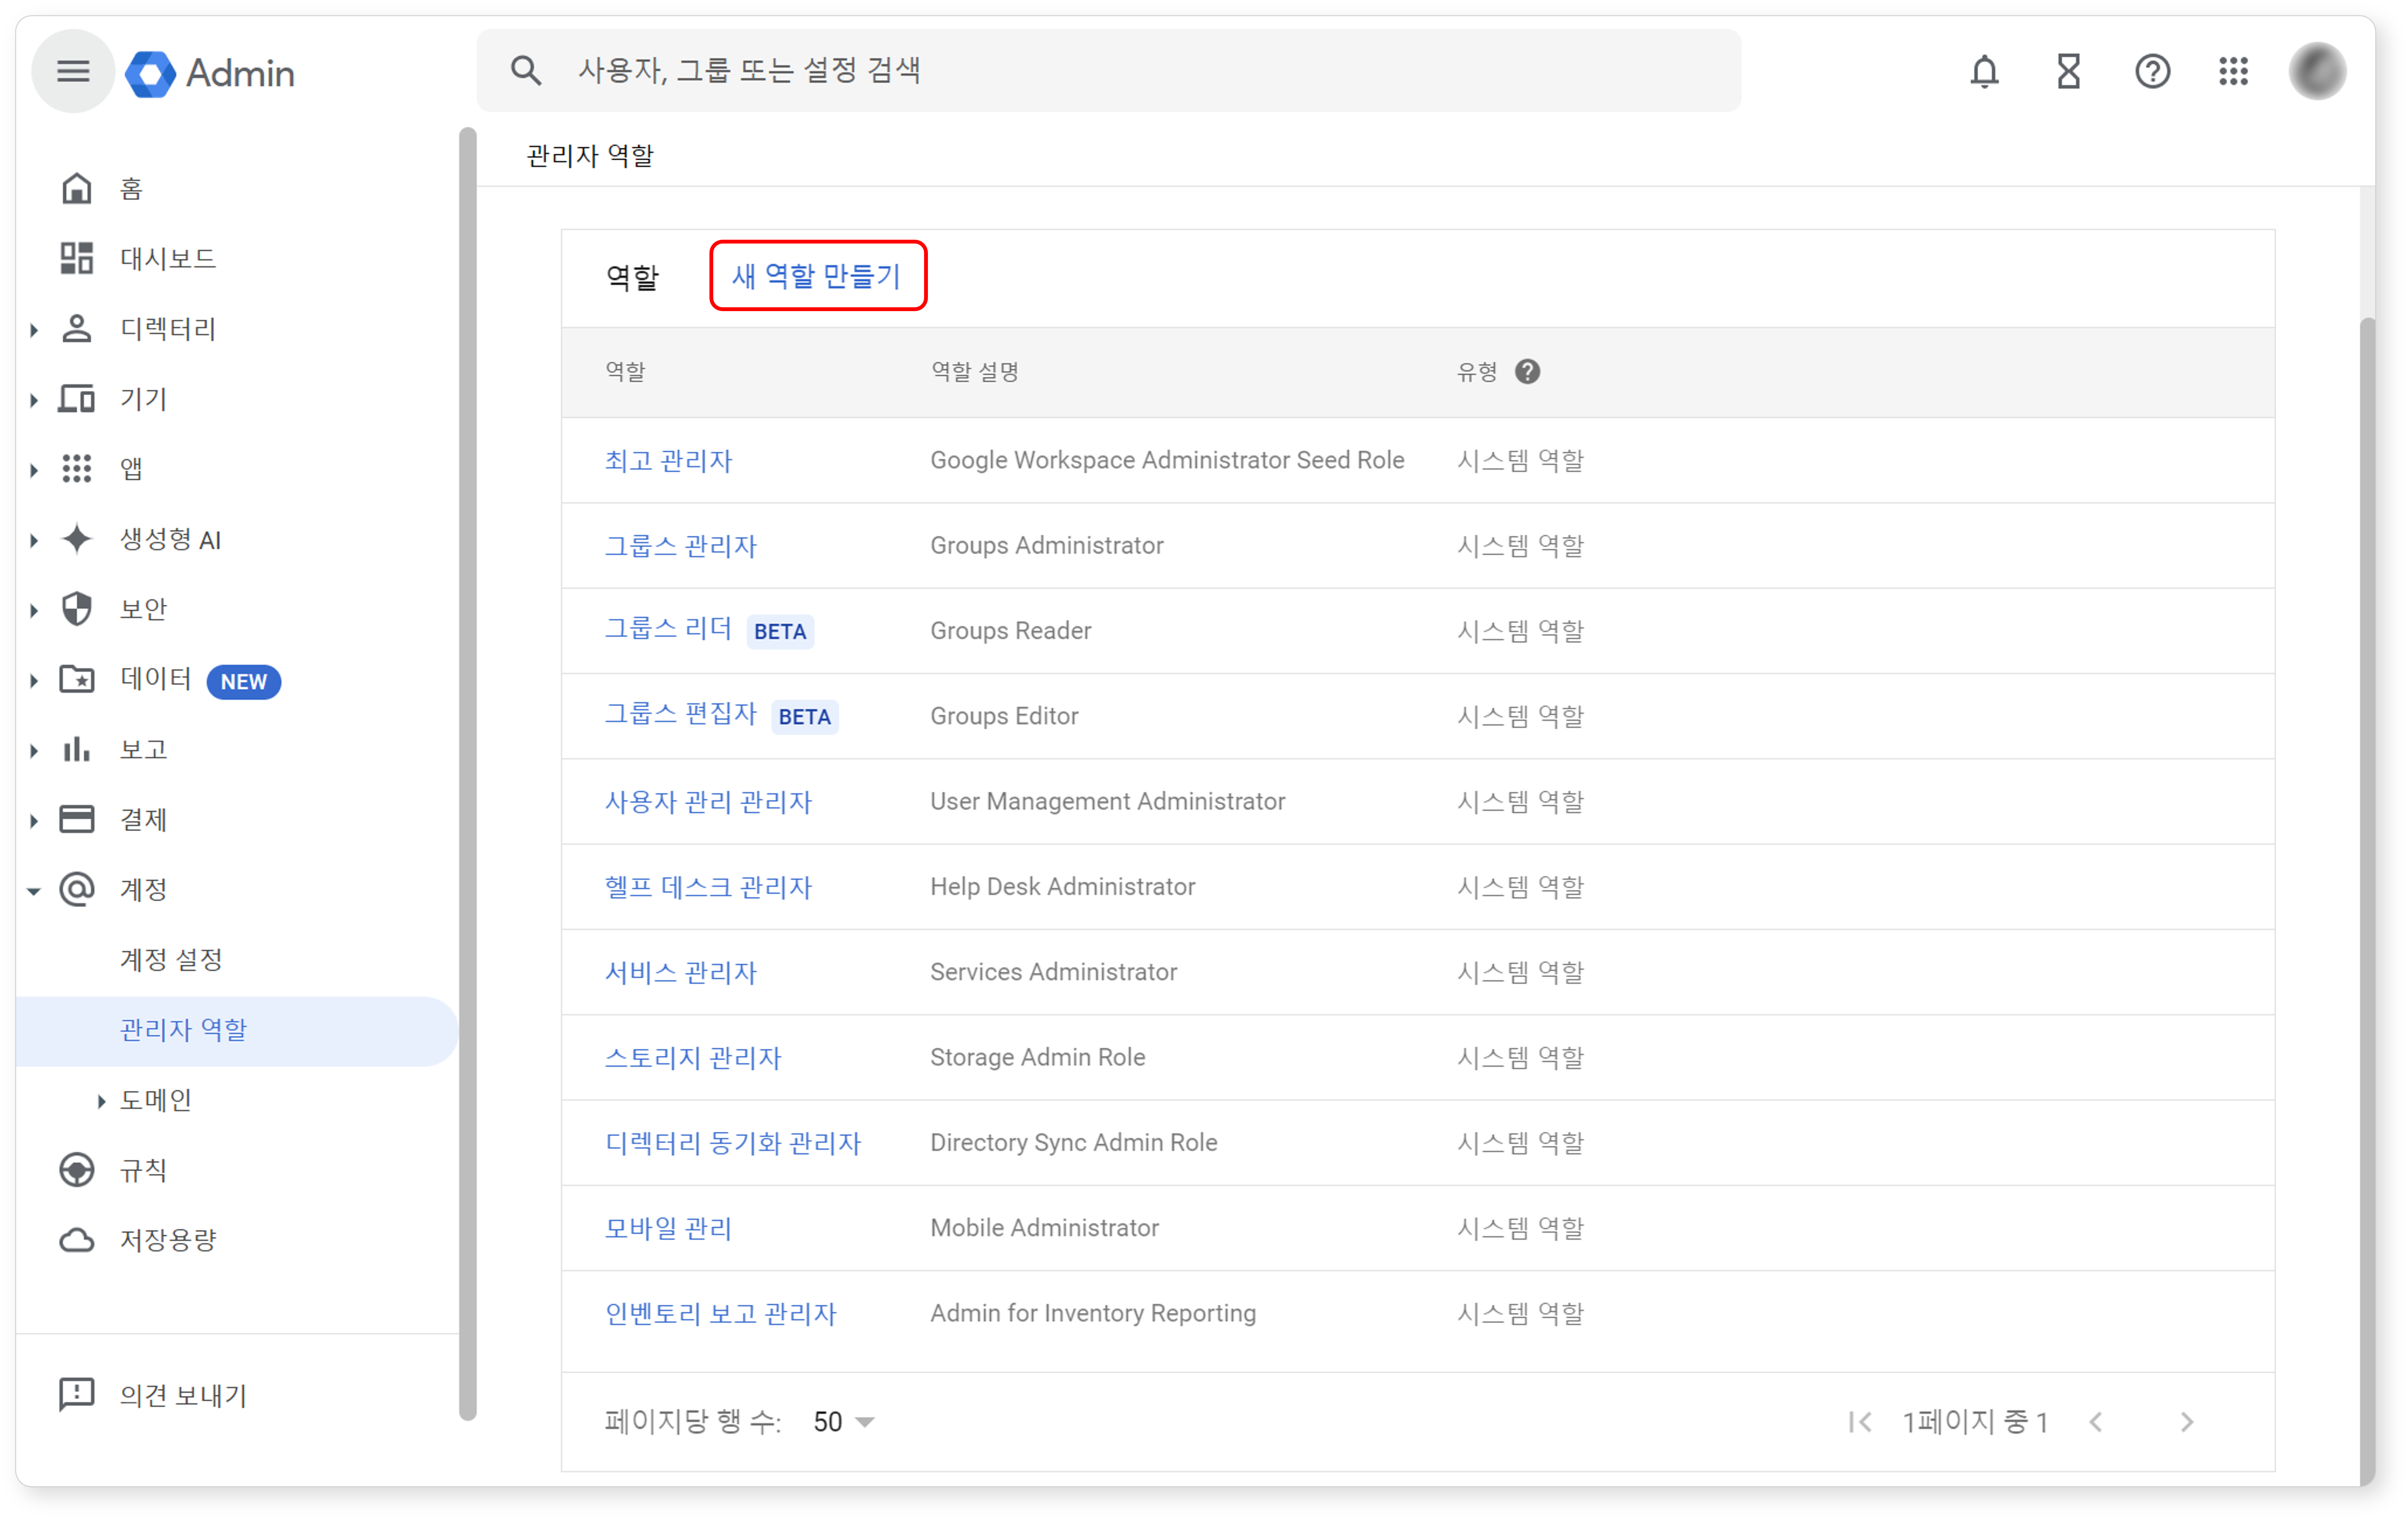This screenshot has height=1519, width=2408.
Task: Click the 디렉터리 person icon
Action: (77, 328)
